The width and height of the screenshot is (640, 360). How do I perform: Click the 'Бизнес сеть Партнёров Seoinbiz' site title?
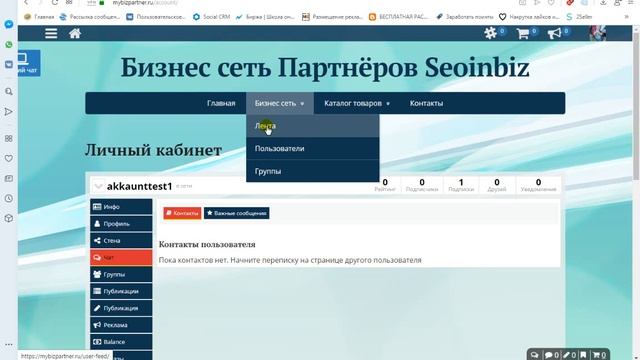tap(325, 68)
